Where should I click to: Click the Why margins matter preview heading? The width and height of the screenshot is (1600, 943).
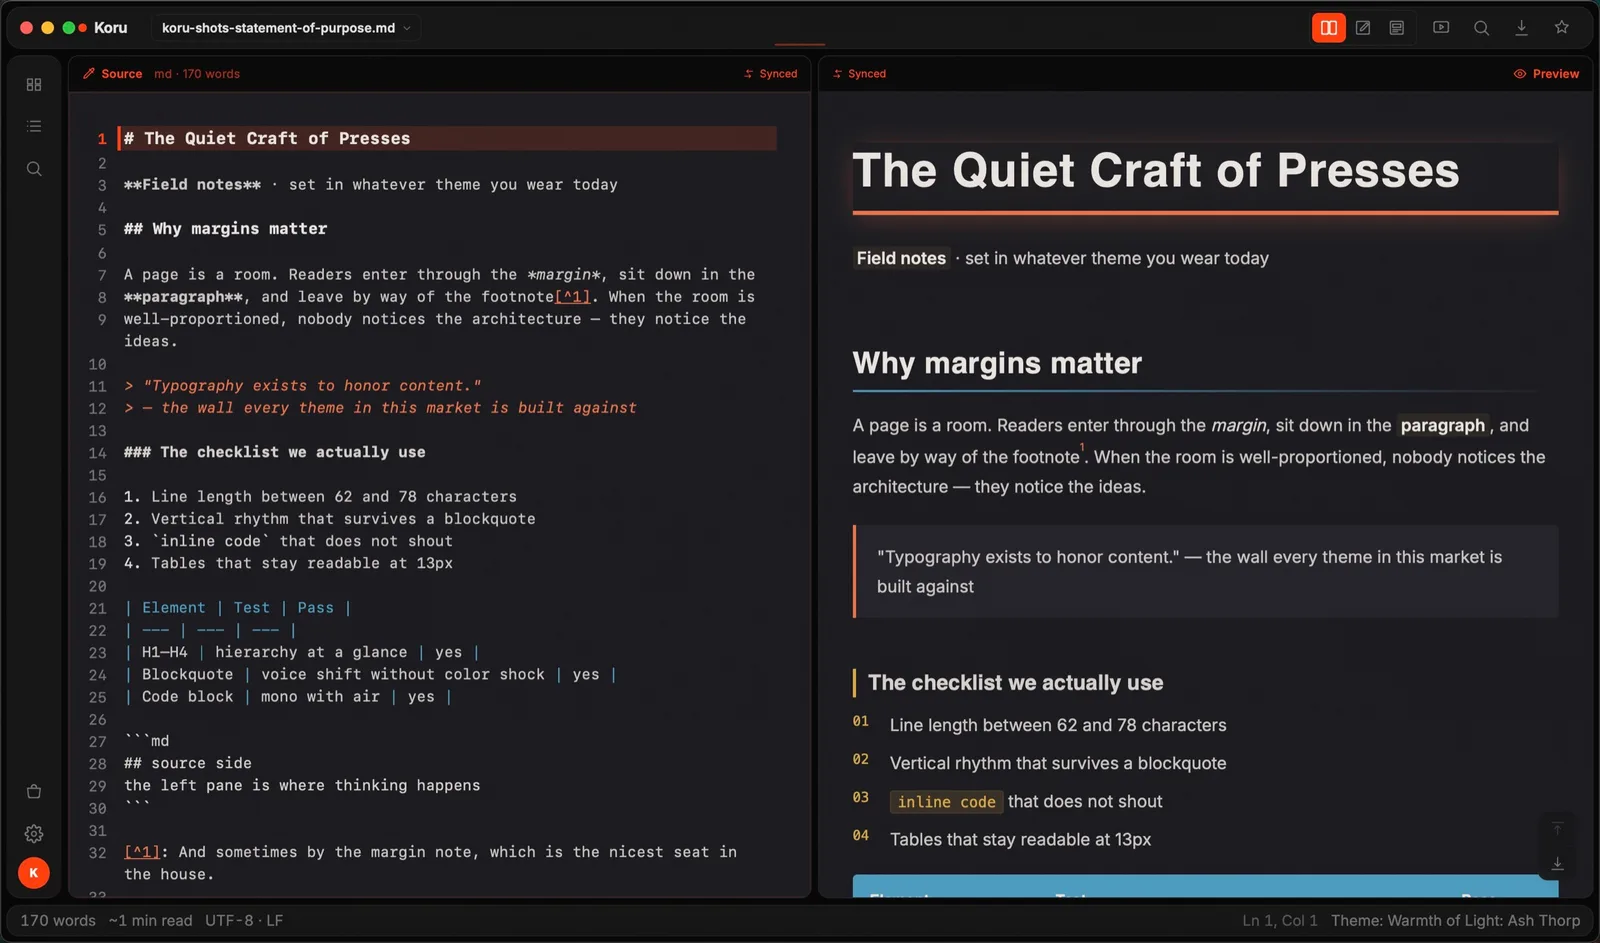[x=997, y=363]
